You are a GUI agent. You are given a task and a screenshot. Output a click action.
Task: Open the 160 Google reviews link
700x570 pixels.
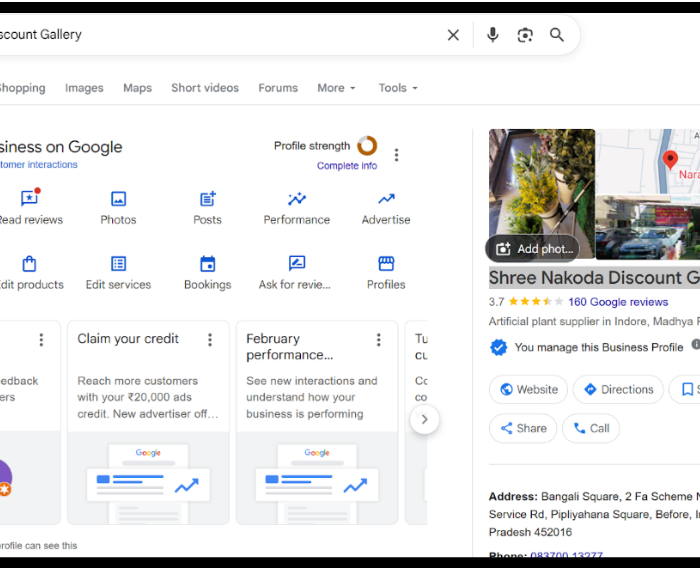click(x=617, y=302)
